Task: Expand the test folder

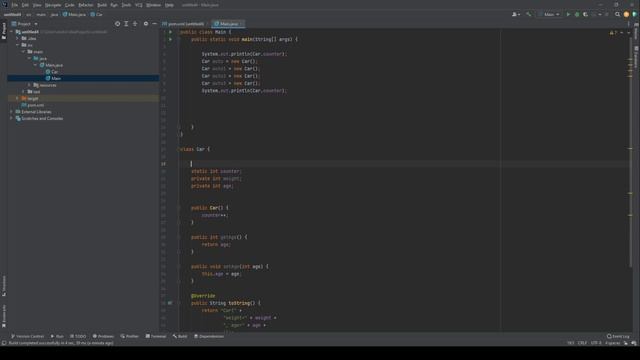Action: [x=24, y=92]
